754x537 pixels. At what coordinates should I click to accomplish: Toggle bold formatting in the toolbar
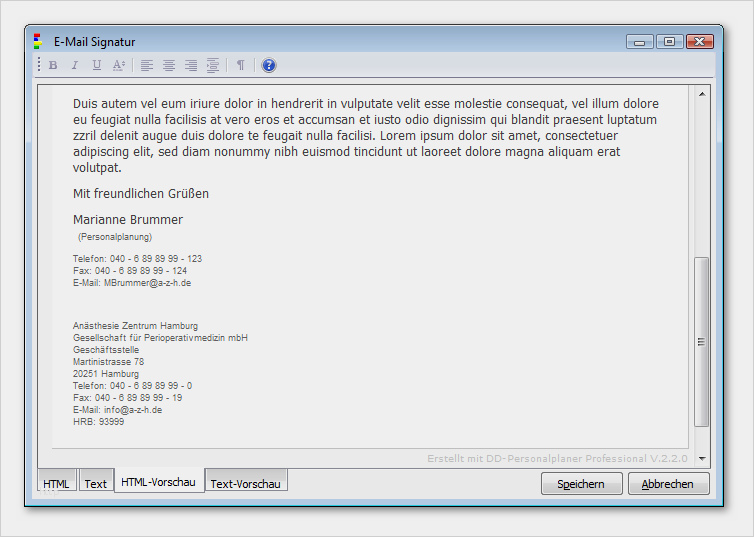(53, 65)
